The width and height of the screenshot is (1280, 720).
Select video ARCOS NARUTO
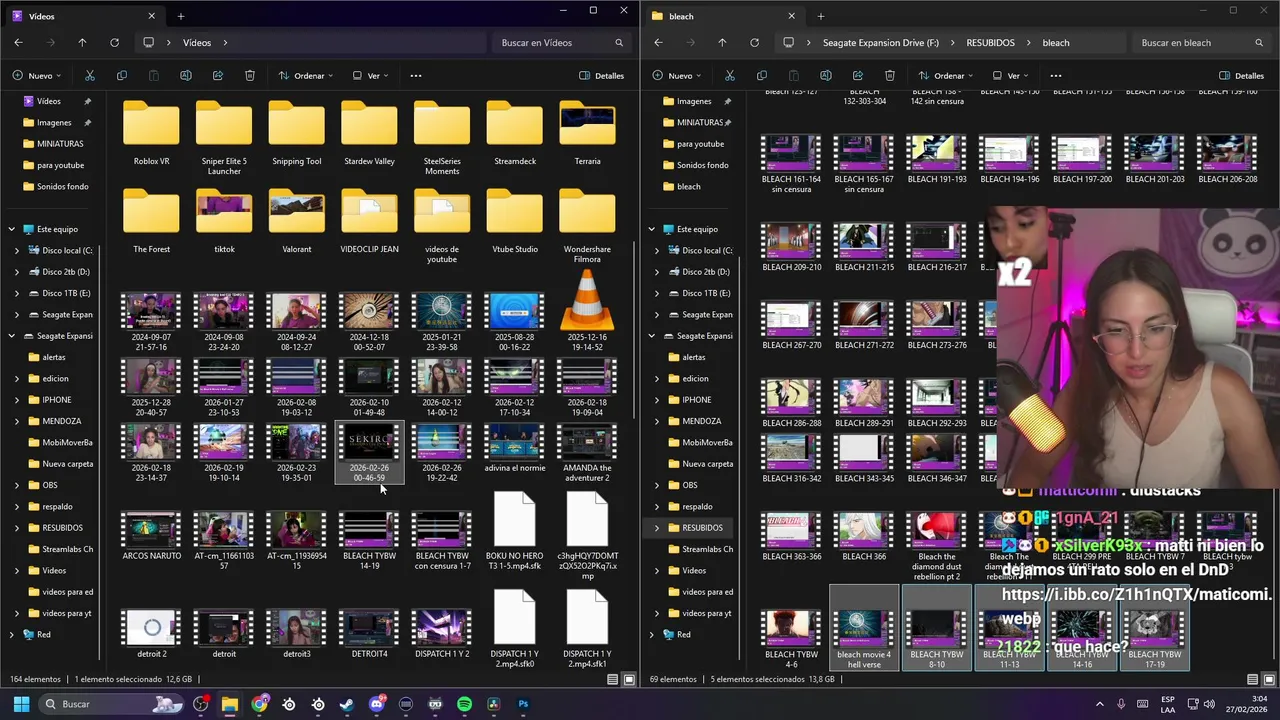152,536
